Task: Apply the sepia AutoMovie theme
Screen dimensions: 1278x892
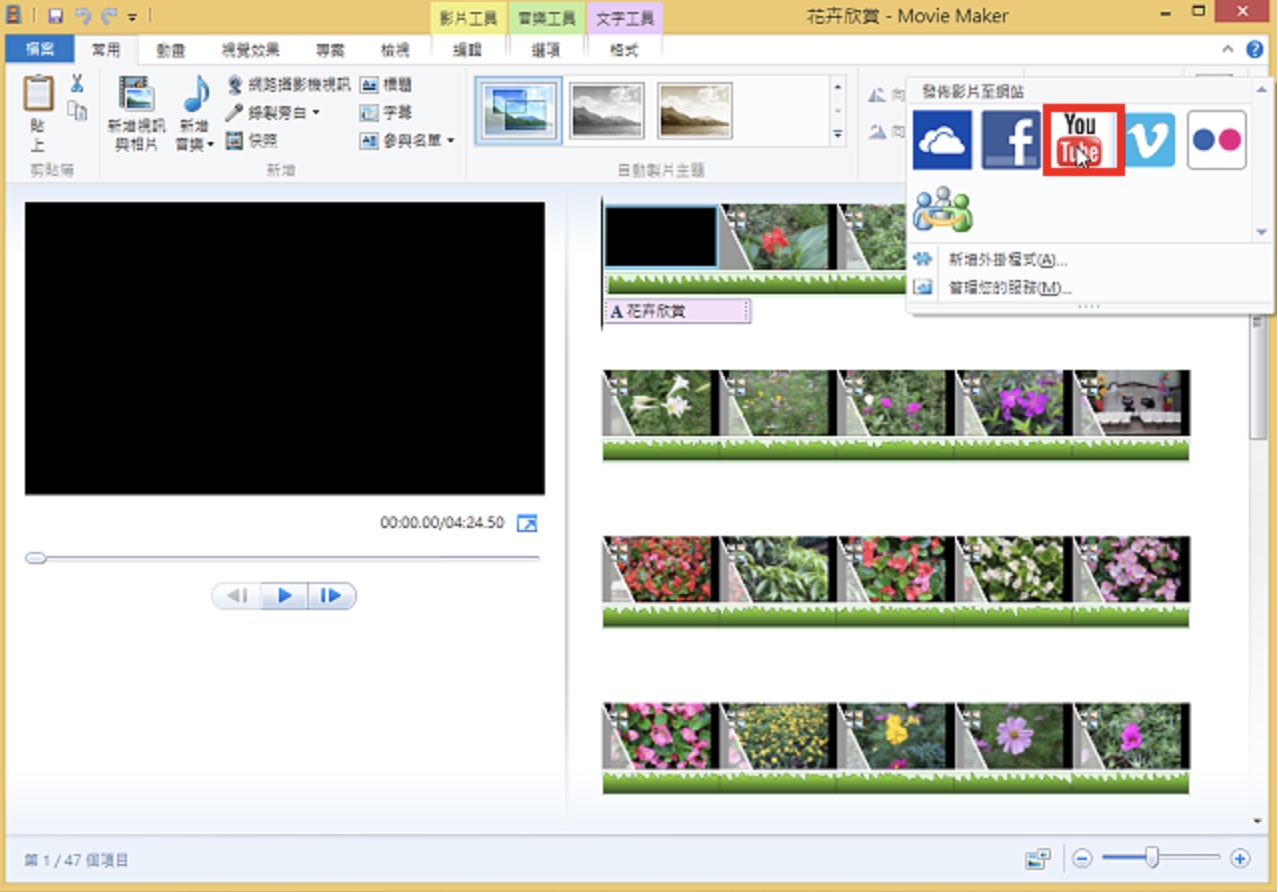Action: pyautogui.click(x=695, y=110)
